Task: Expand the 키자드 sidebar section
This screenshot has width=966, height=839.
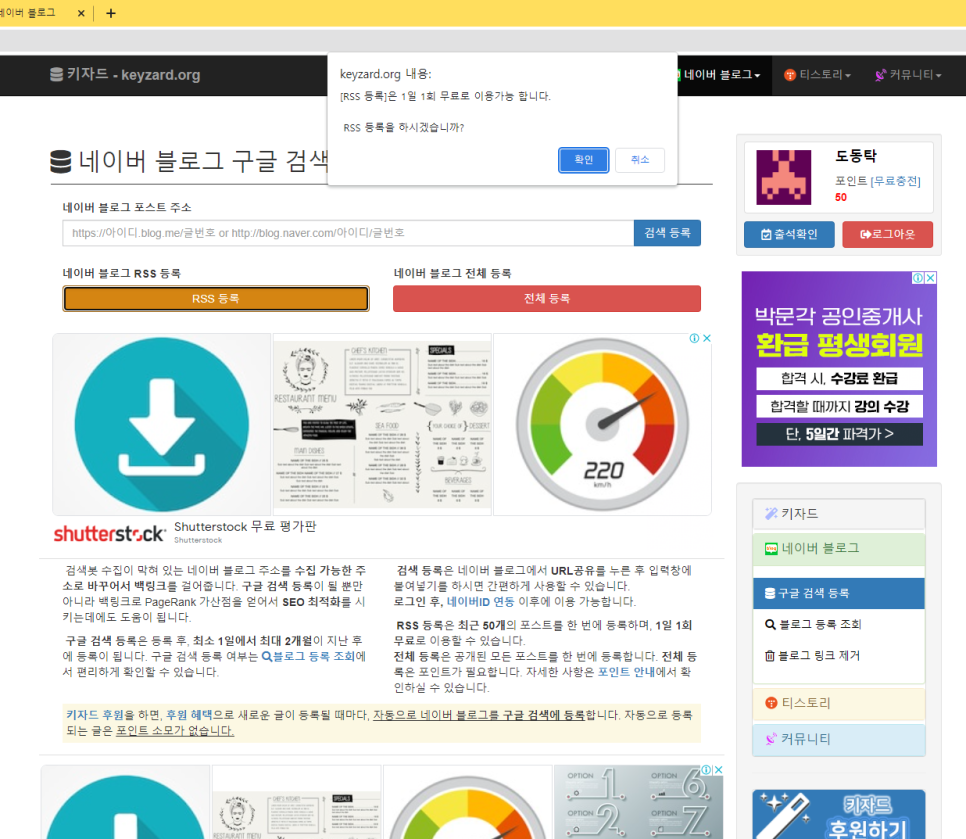Action: pos(838,514)
